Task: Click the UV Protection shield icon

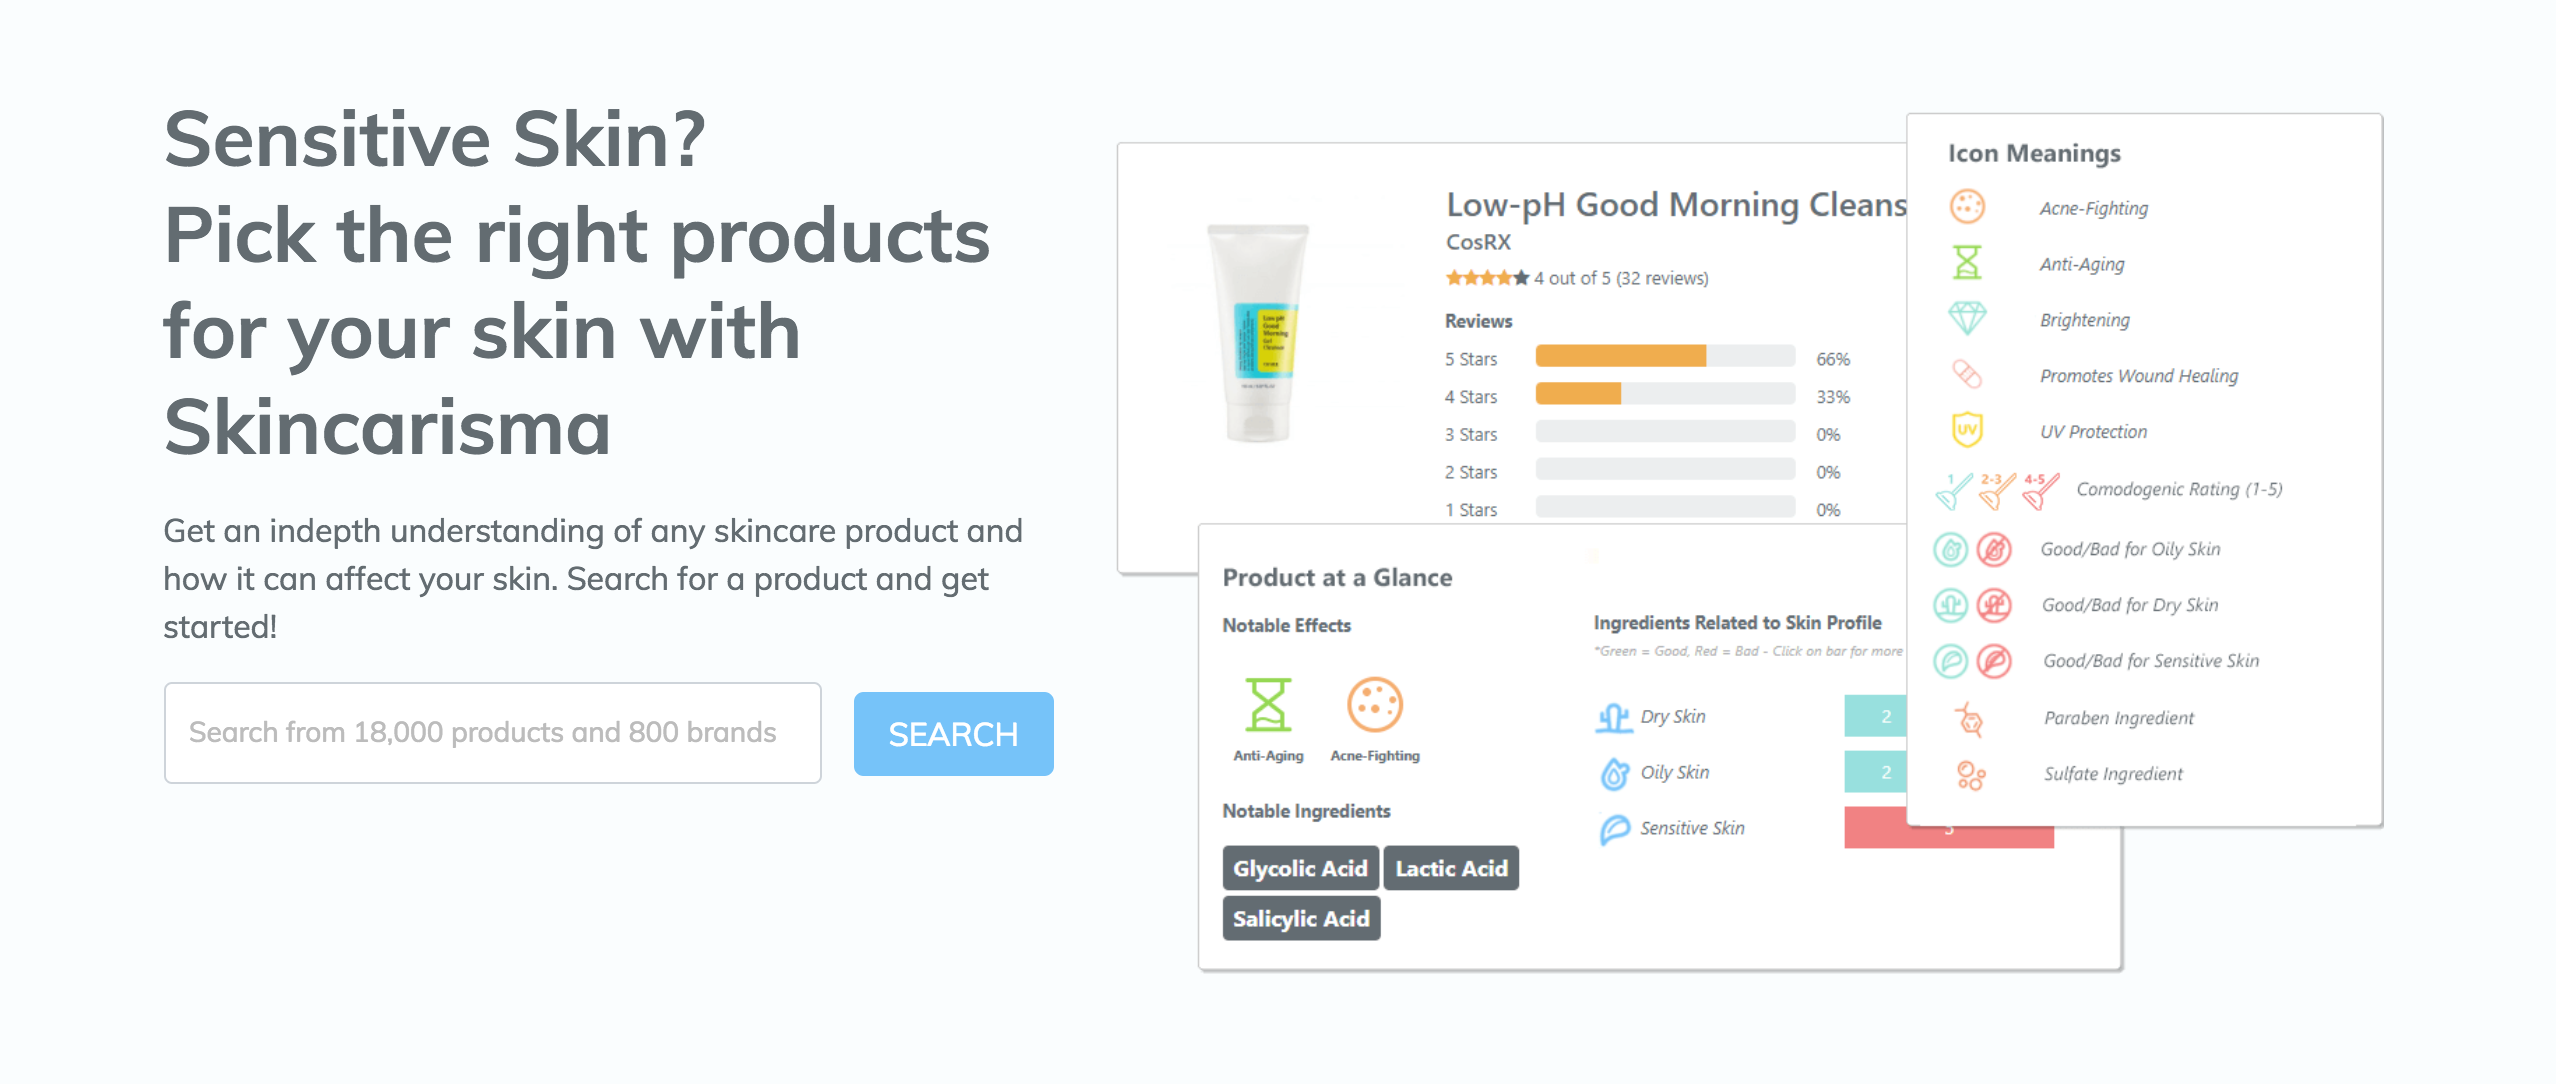Action: pos(1967,430)
